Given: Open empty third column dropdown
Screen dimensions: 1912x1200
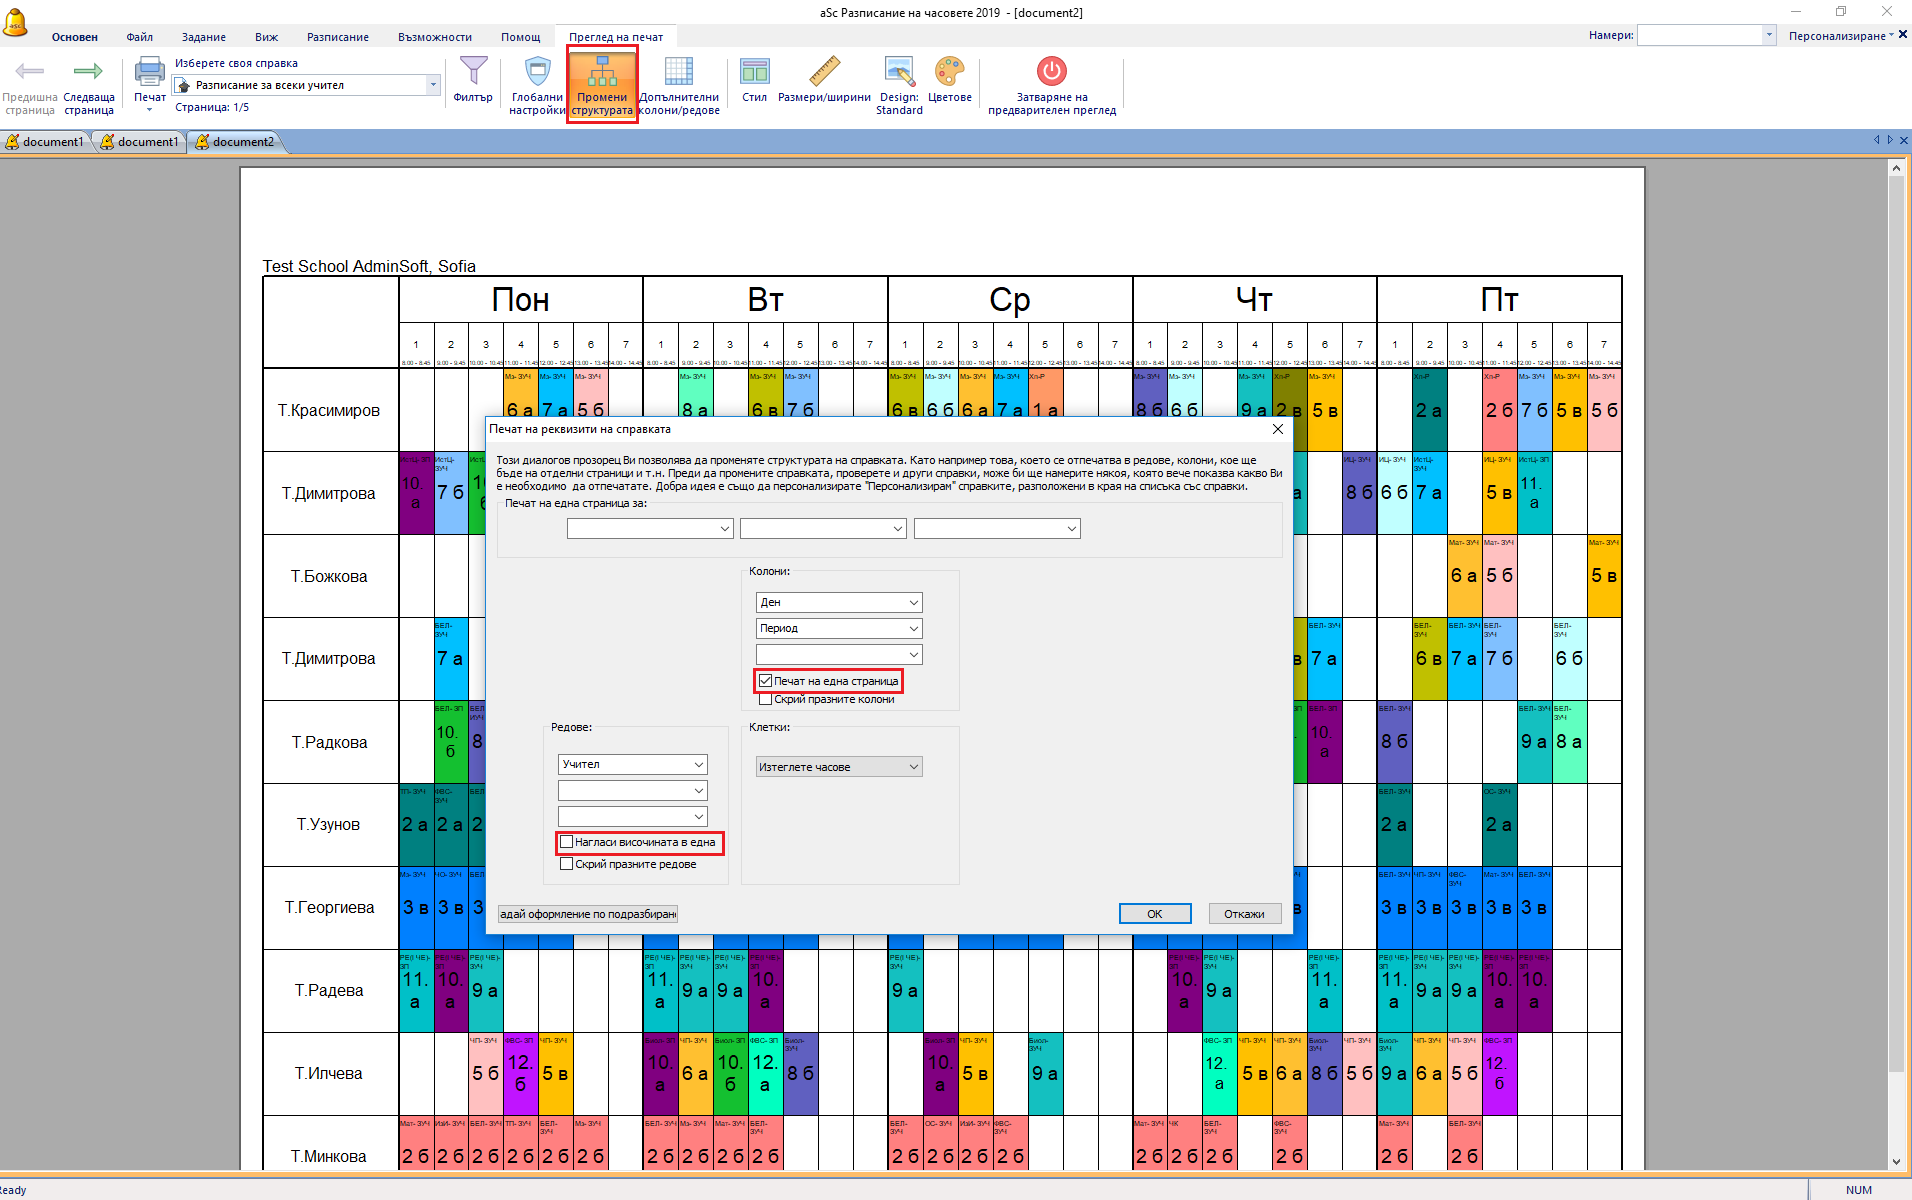Looking at the screenshot, I should tap(839, 654).
